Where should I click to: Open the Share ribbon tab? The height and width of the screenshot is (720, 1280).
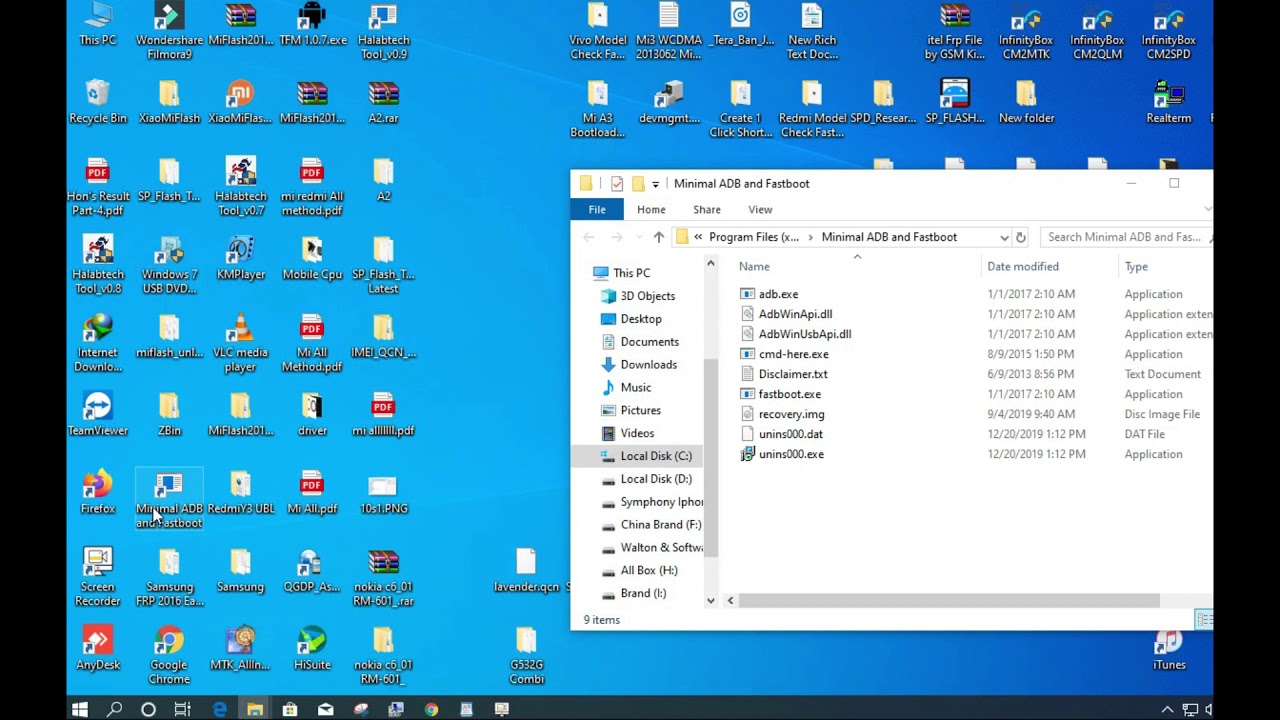(x=707, y=209)
